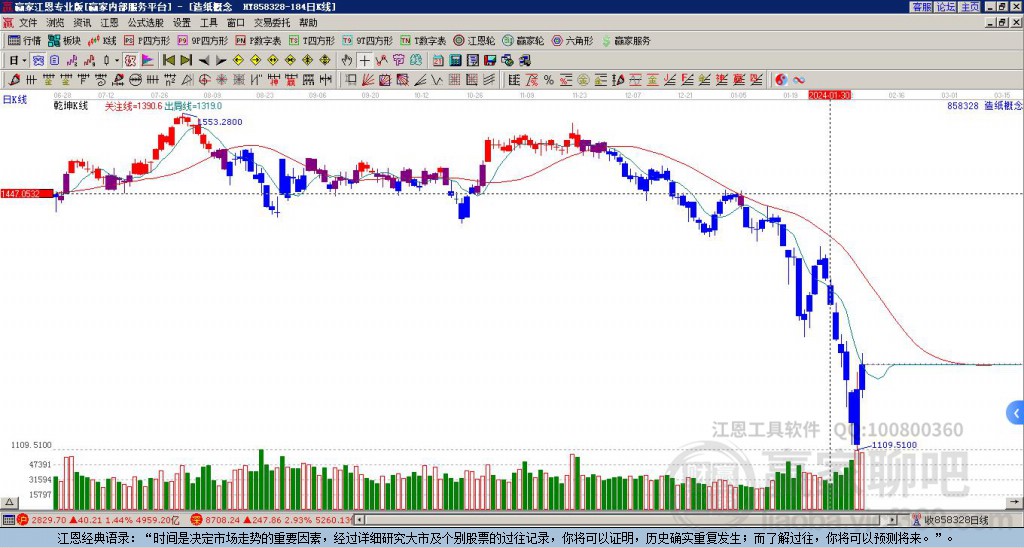Open the 设置 menu

[x=182, y=23]
